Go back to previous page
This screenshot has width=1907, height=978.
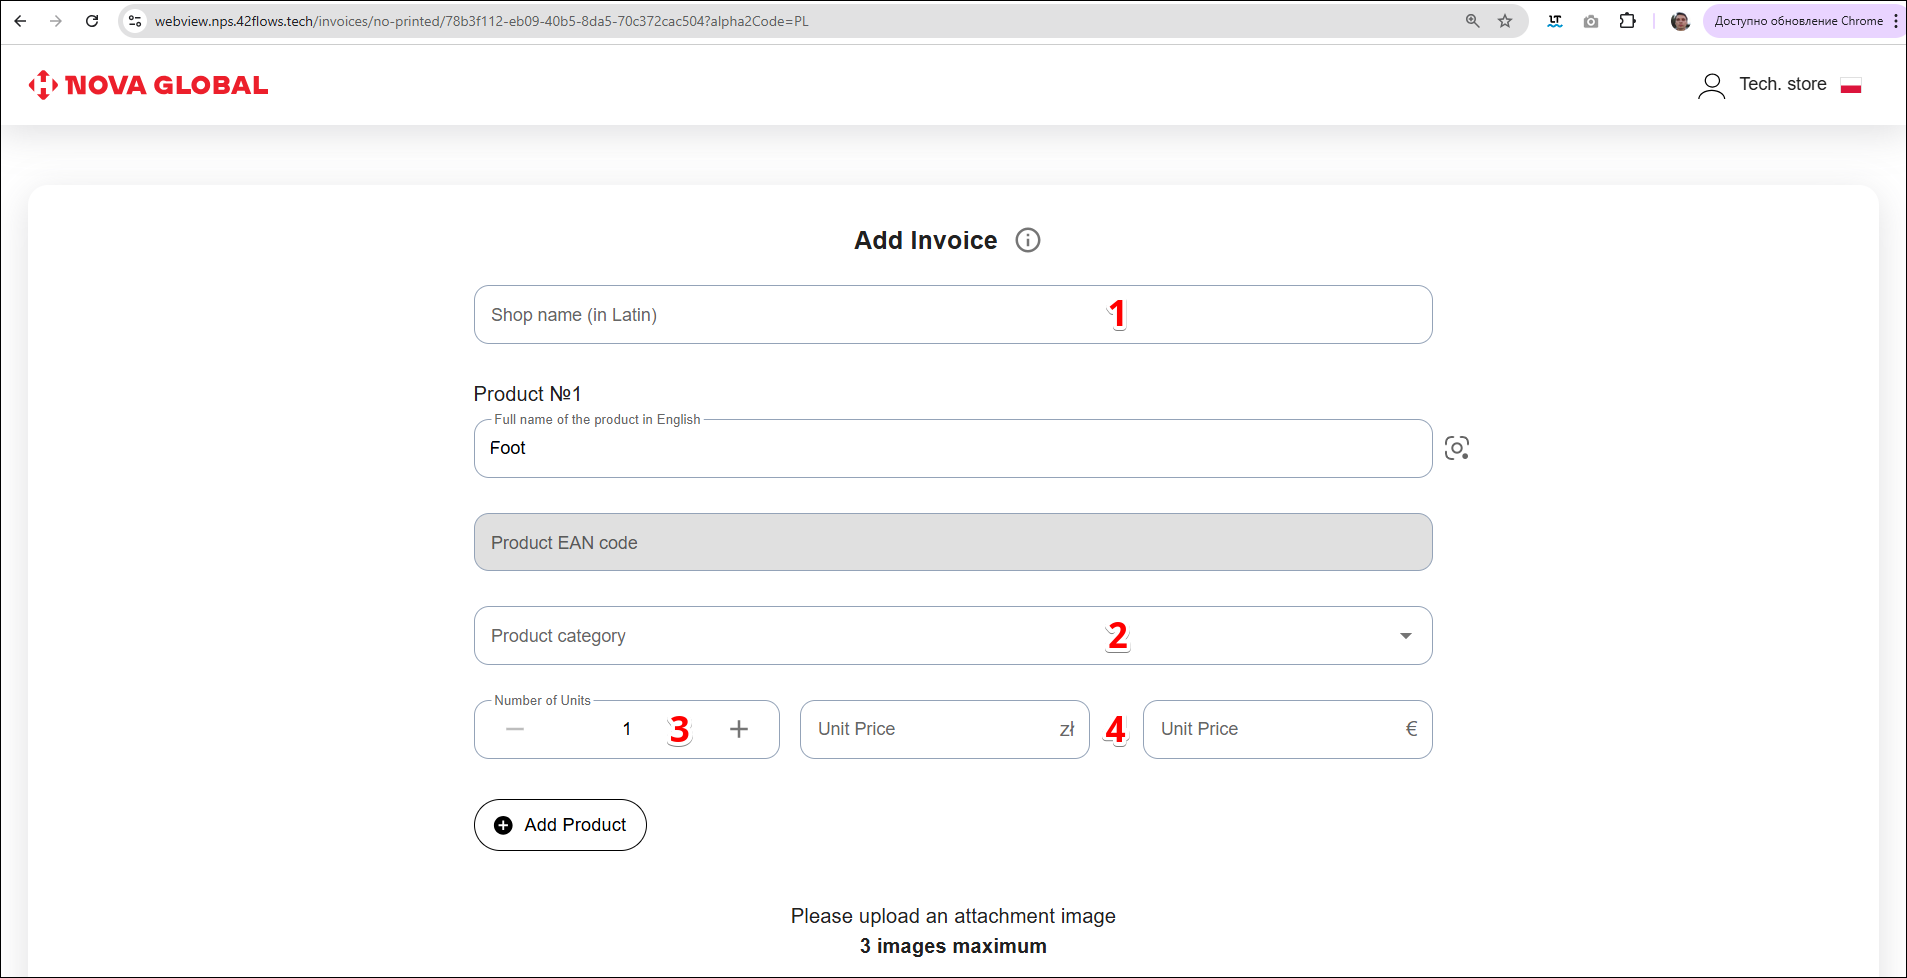[20, 21]
